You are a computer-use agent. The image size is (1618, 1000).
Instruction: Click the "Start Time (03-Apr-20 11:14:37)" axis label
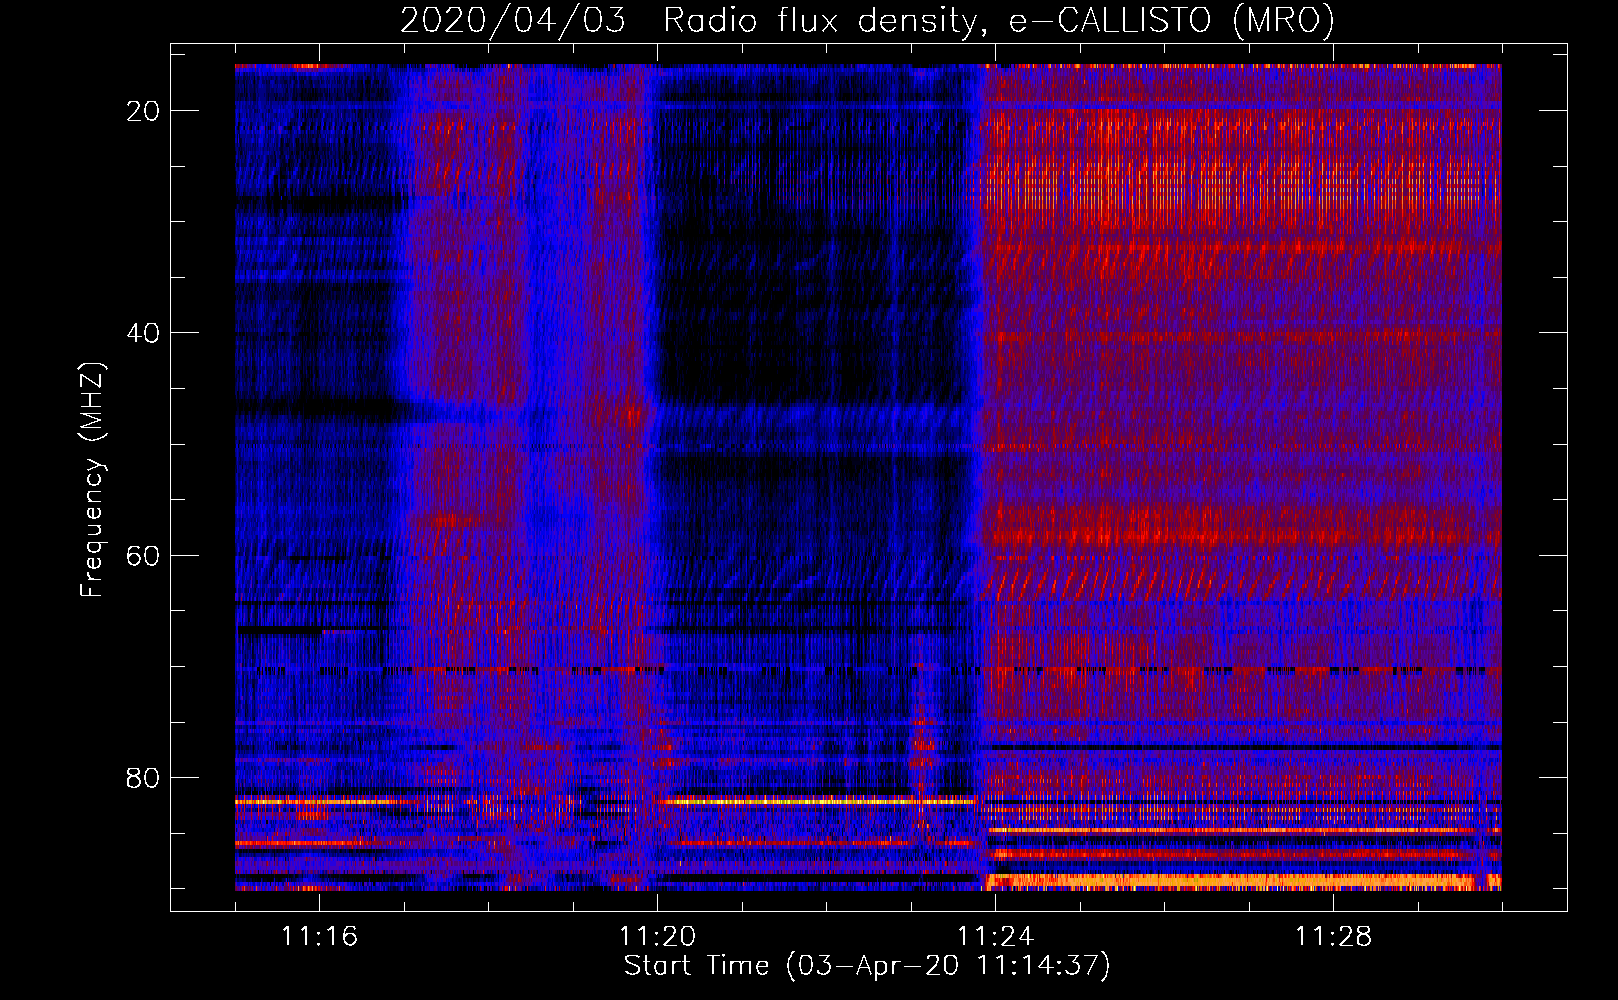coord(867,966)
